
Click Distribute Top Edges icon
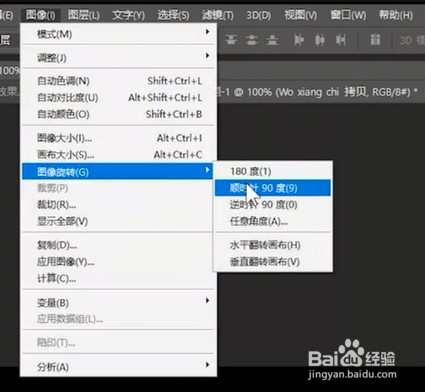231,40
